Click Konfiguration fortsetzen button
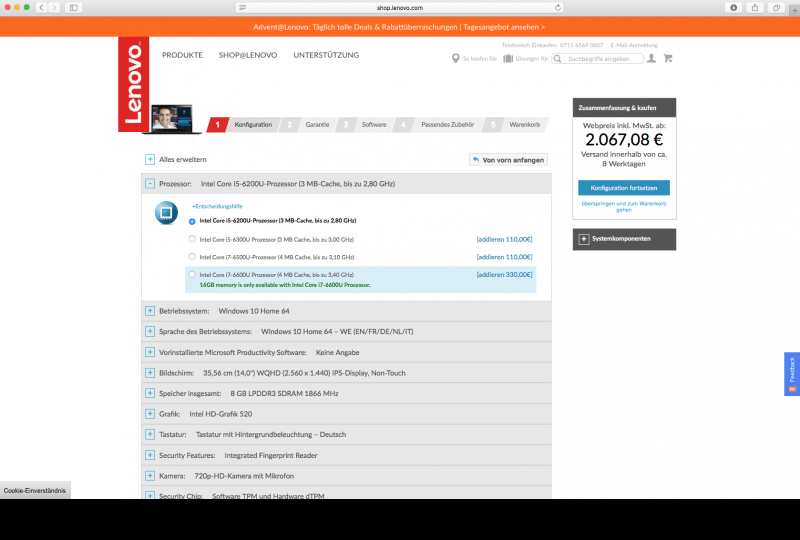This screenshot has width=800, height=540. tap(624, 188)
